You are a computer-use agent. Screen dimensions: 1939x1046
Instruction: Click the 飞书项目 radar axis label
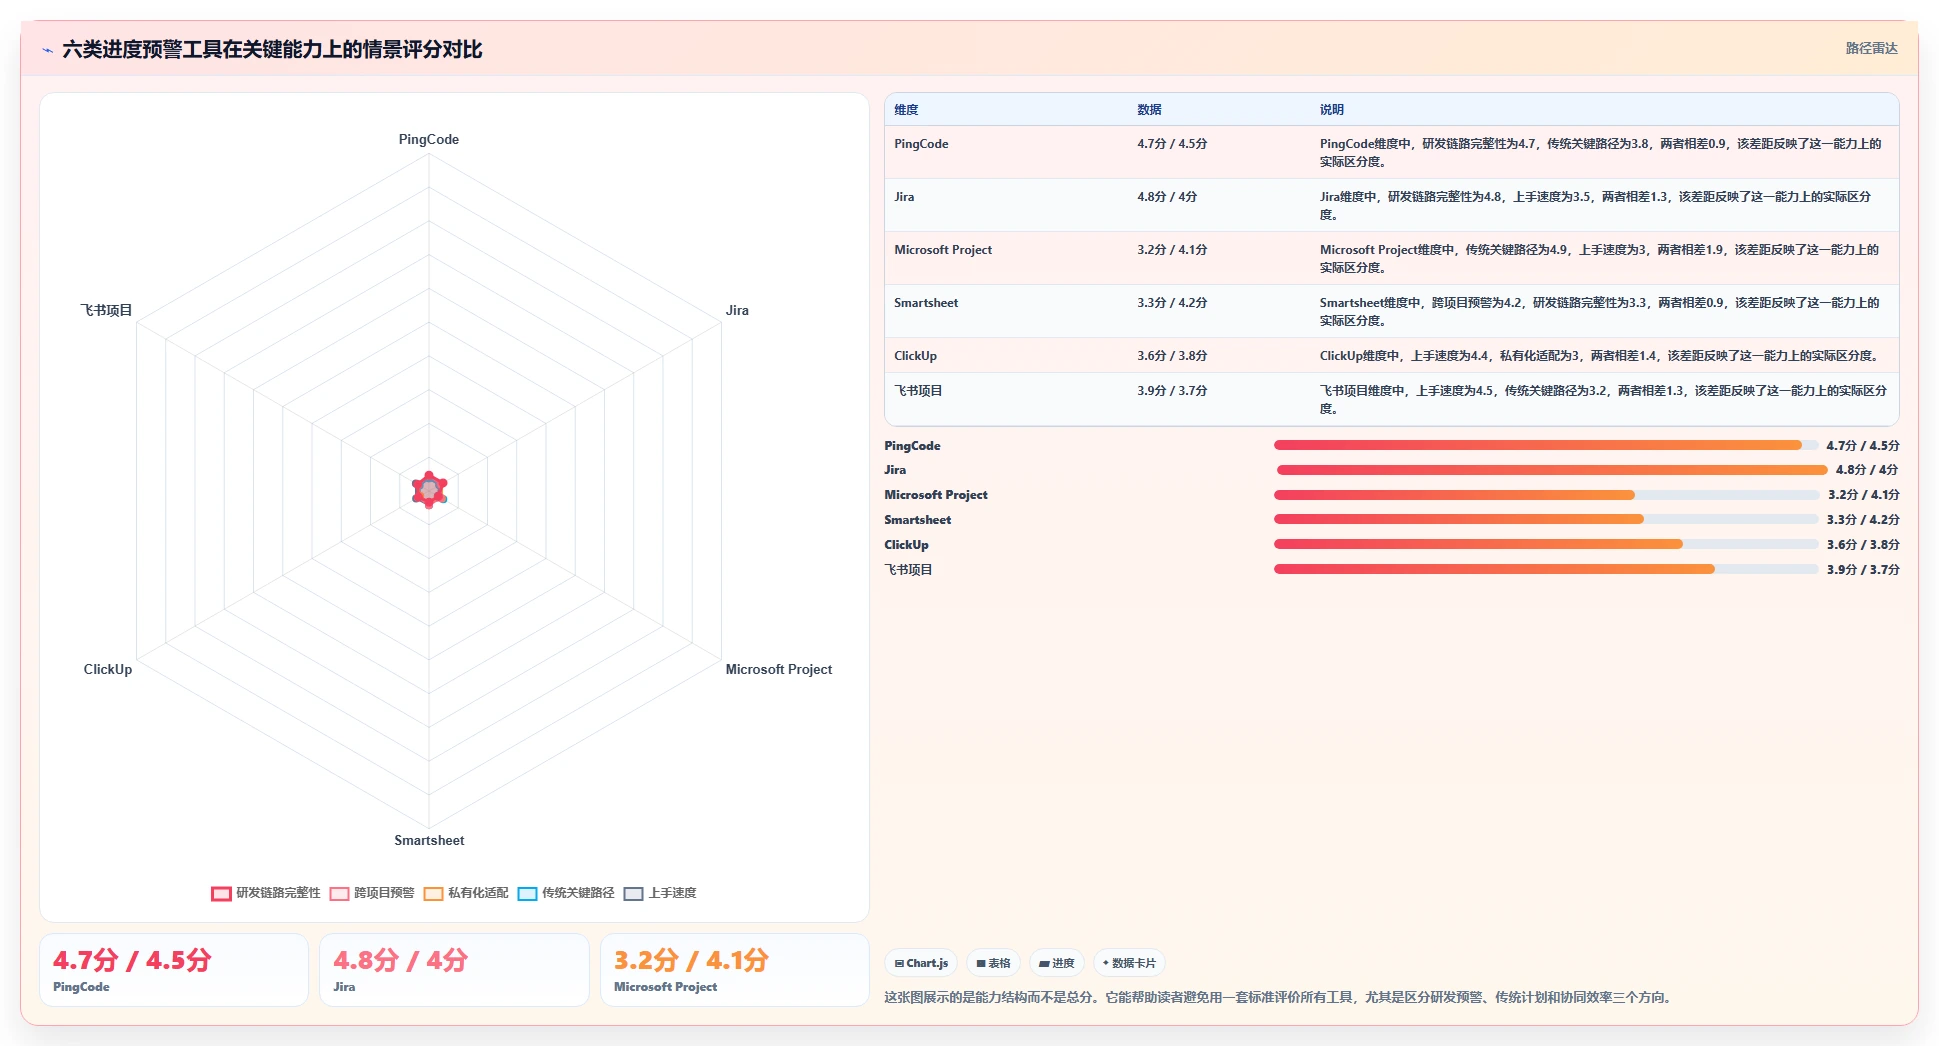(106, 311)
